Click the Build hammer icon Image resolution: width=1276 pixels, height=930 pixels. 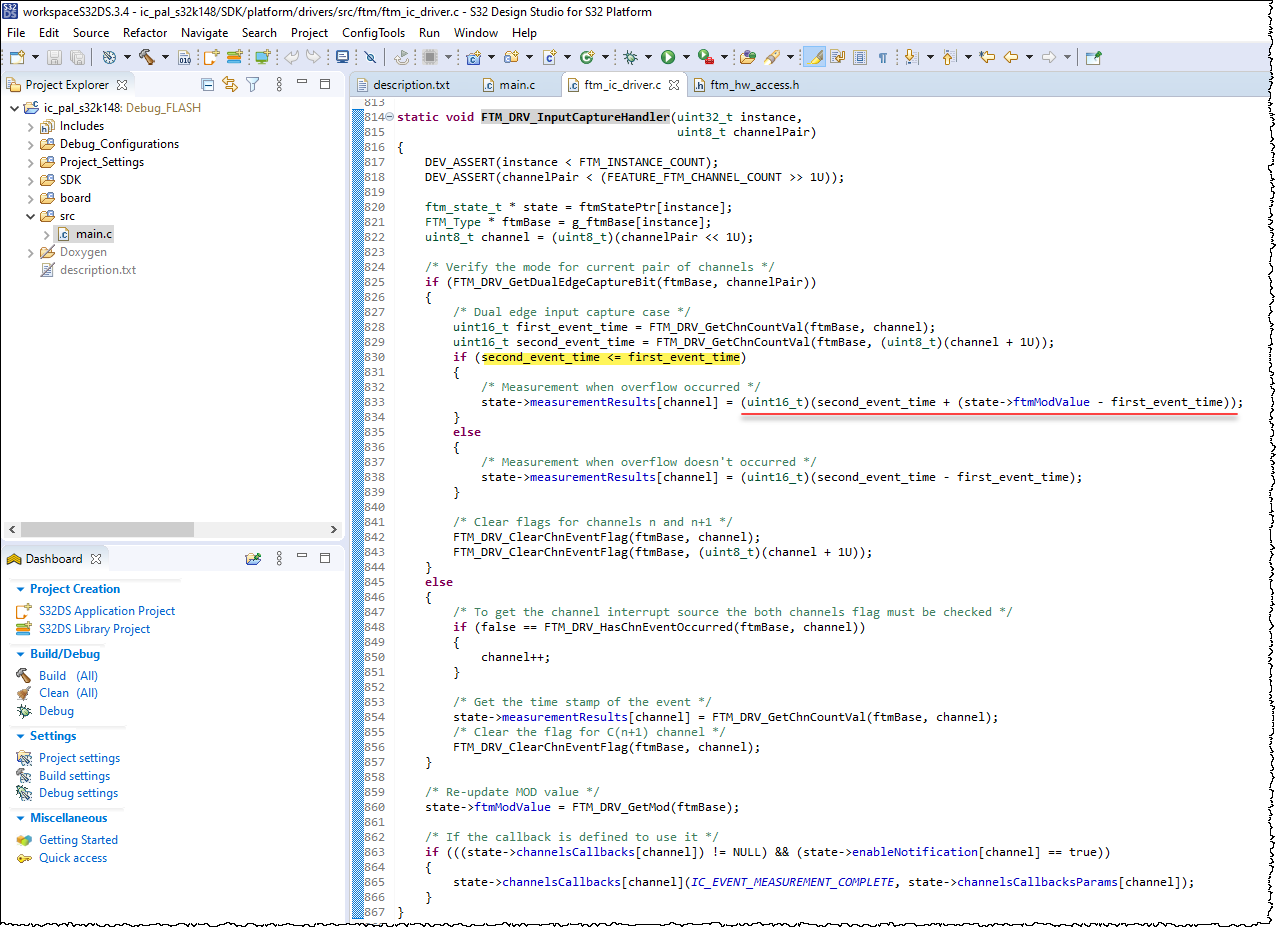click(x=146, y=57)
